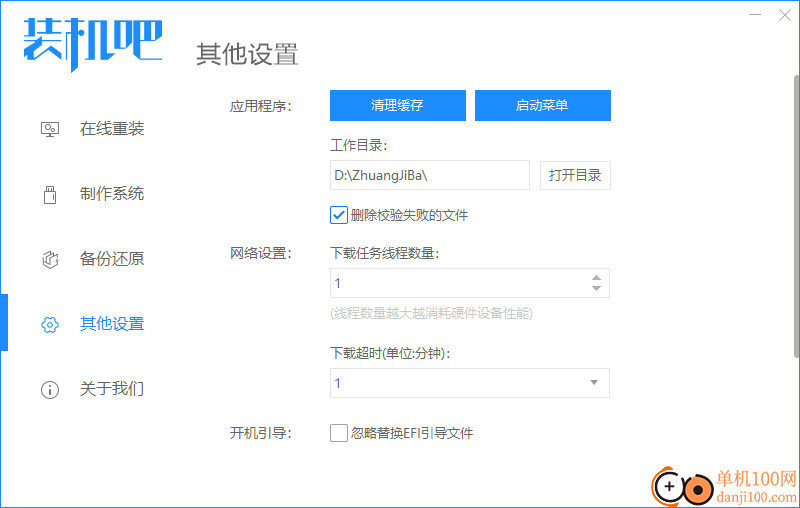Go to 备份还原 section

(112, 259)
